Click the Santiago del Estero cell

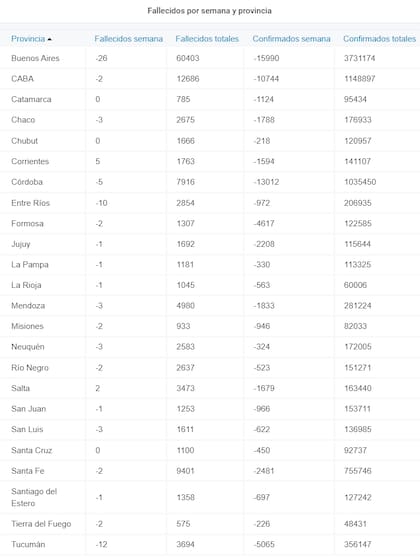point(34,497)
